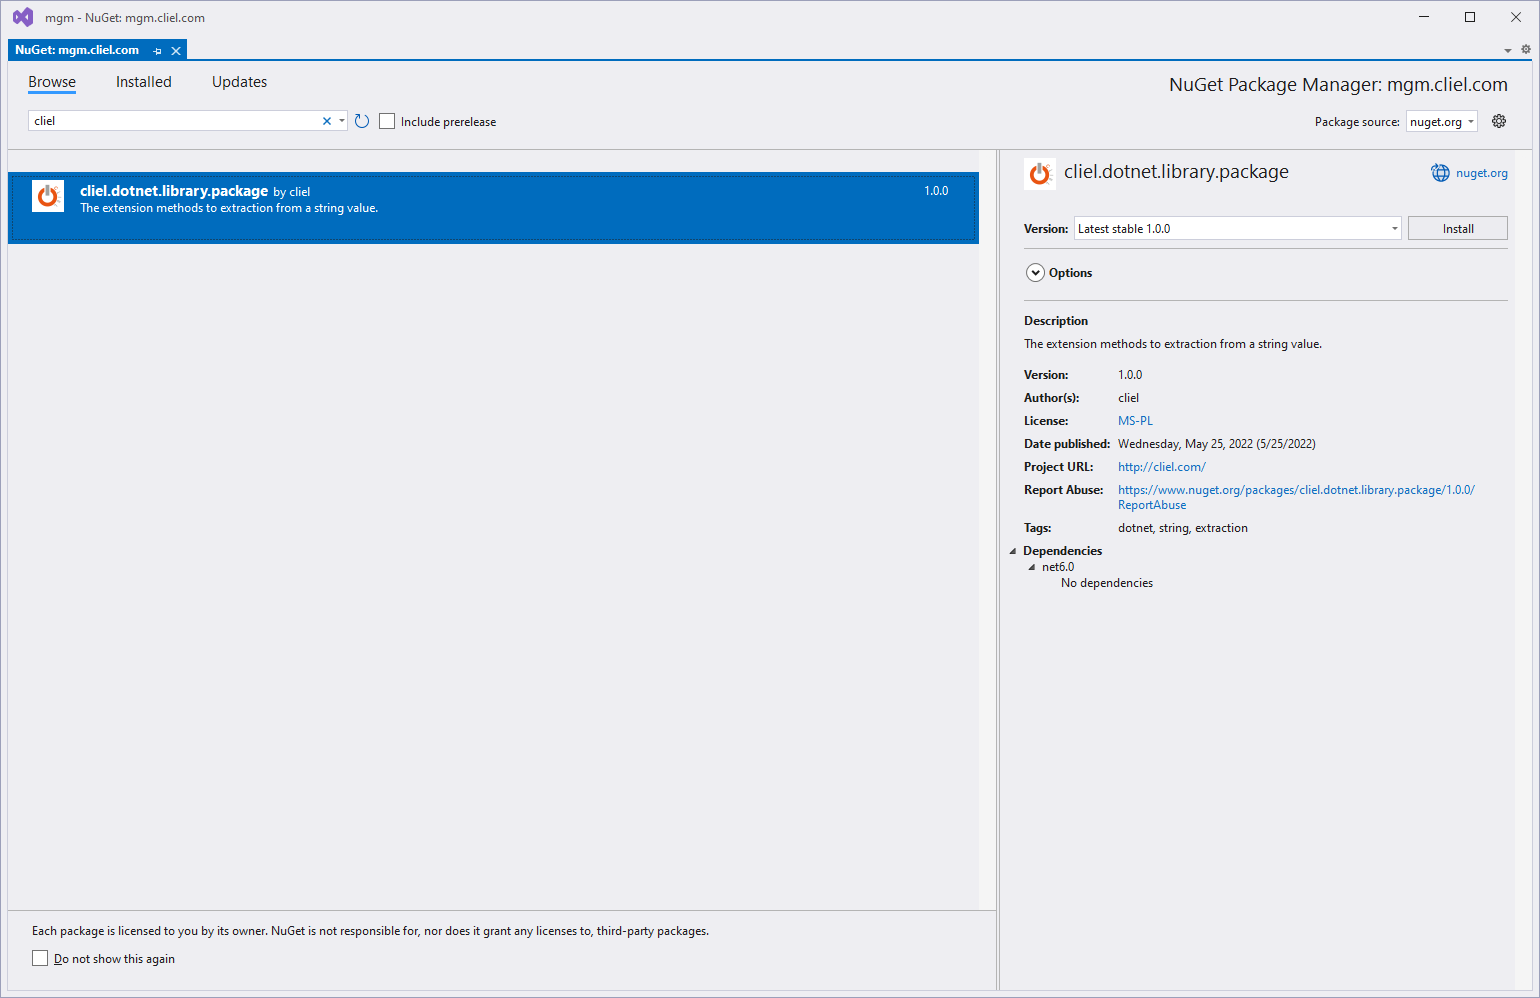Click the Install button
This screenshot has height=998, width=1540.
pyautogui.click(x=1458, y=228)
